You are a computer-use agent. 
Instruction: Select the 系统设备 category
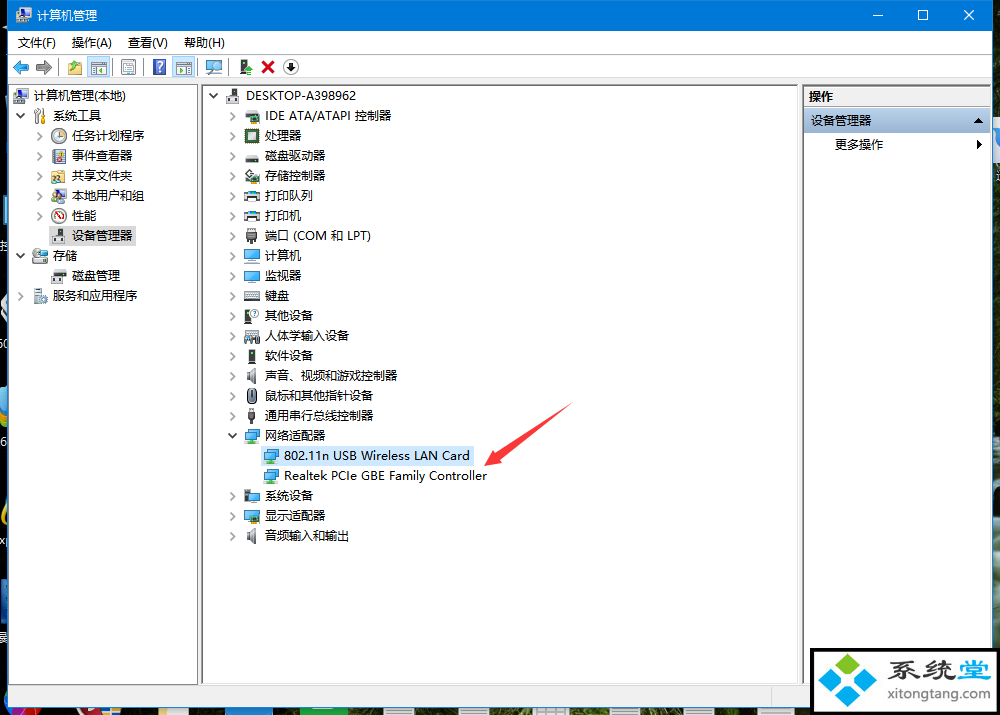pyautogui.click(x=289, y=496)
